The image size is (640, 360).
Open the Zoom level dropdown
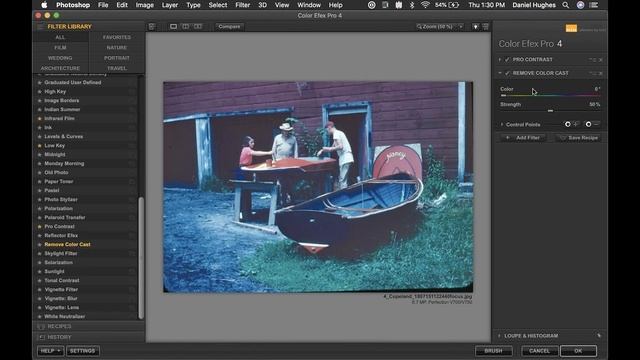tap(440, 27)
